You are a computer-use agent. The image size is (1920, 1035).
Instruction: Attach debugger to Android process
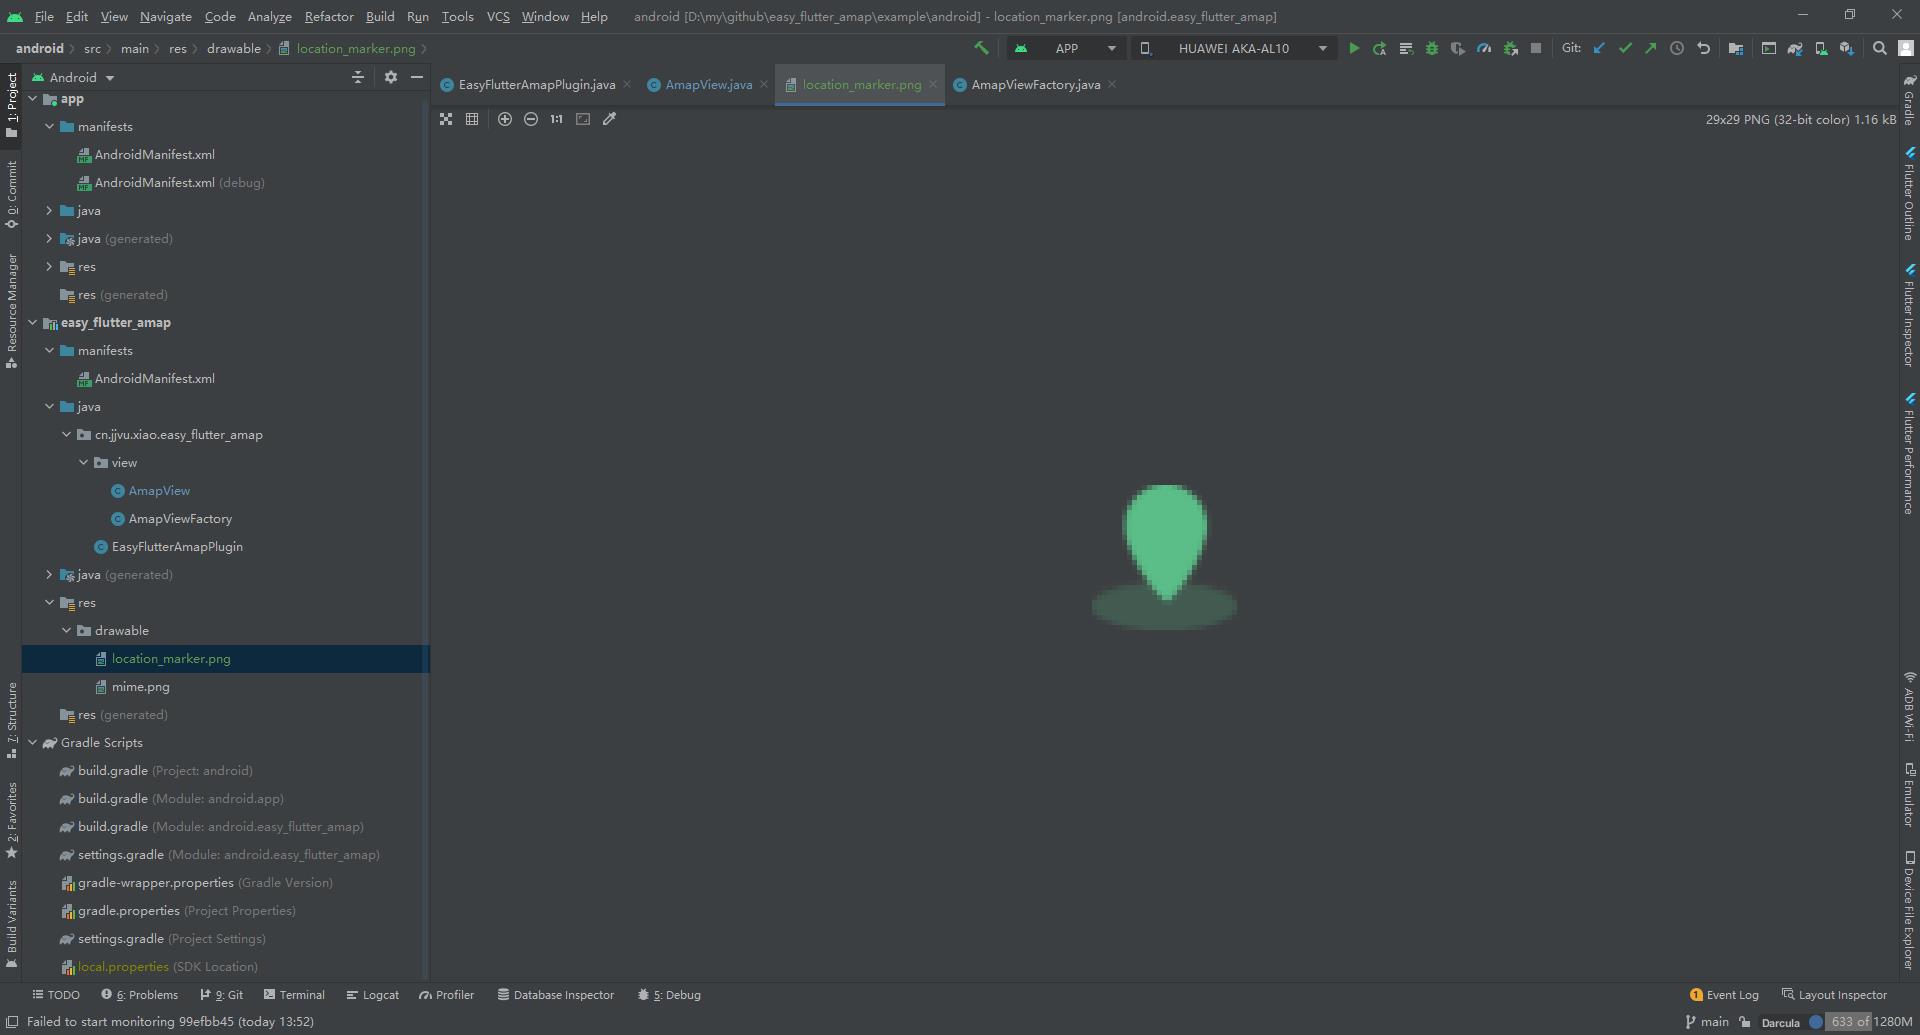click(x=1510, y=48)
